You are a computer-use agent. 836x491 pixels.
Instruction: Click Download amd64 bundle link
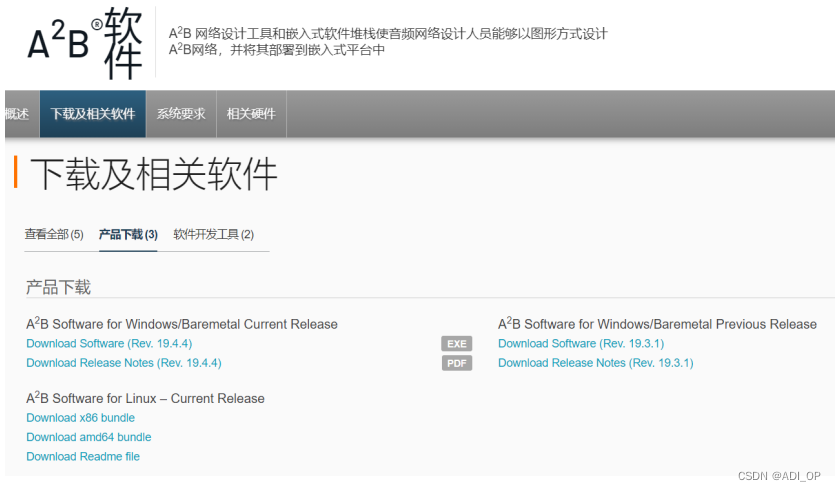pyautogui.click(x=89, y=437)
